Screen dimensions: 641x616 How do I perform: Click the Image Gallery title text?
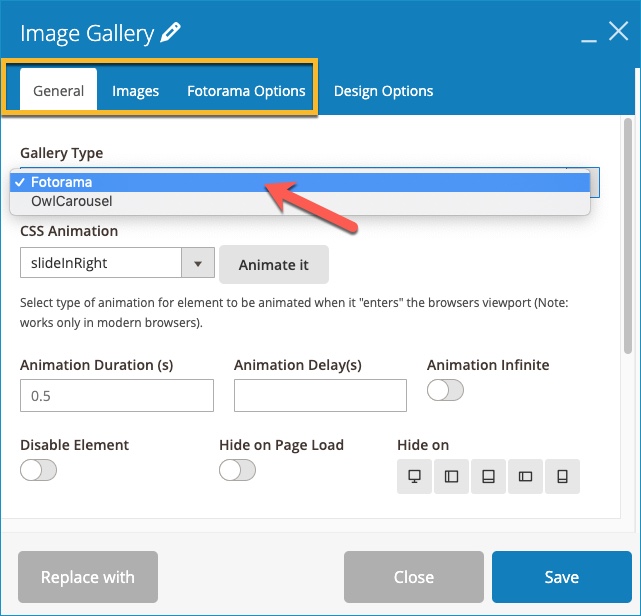(x=87, y=34)
